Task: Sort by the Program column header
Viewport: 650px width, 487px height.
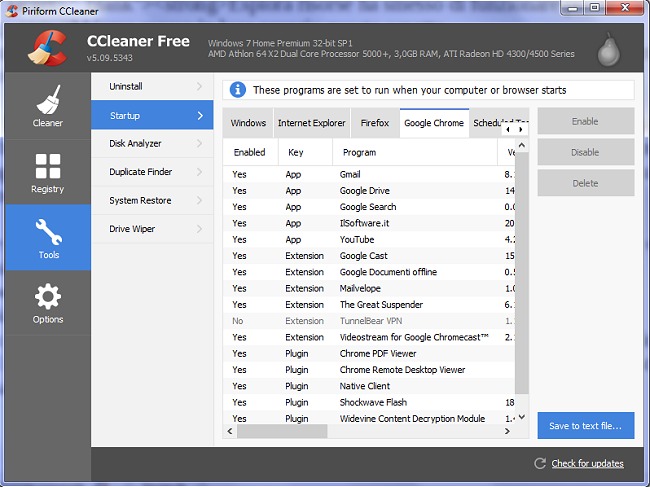Action: (415, 152)
